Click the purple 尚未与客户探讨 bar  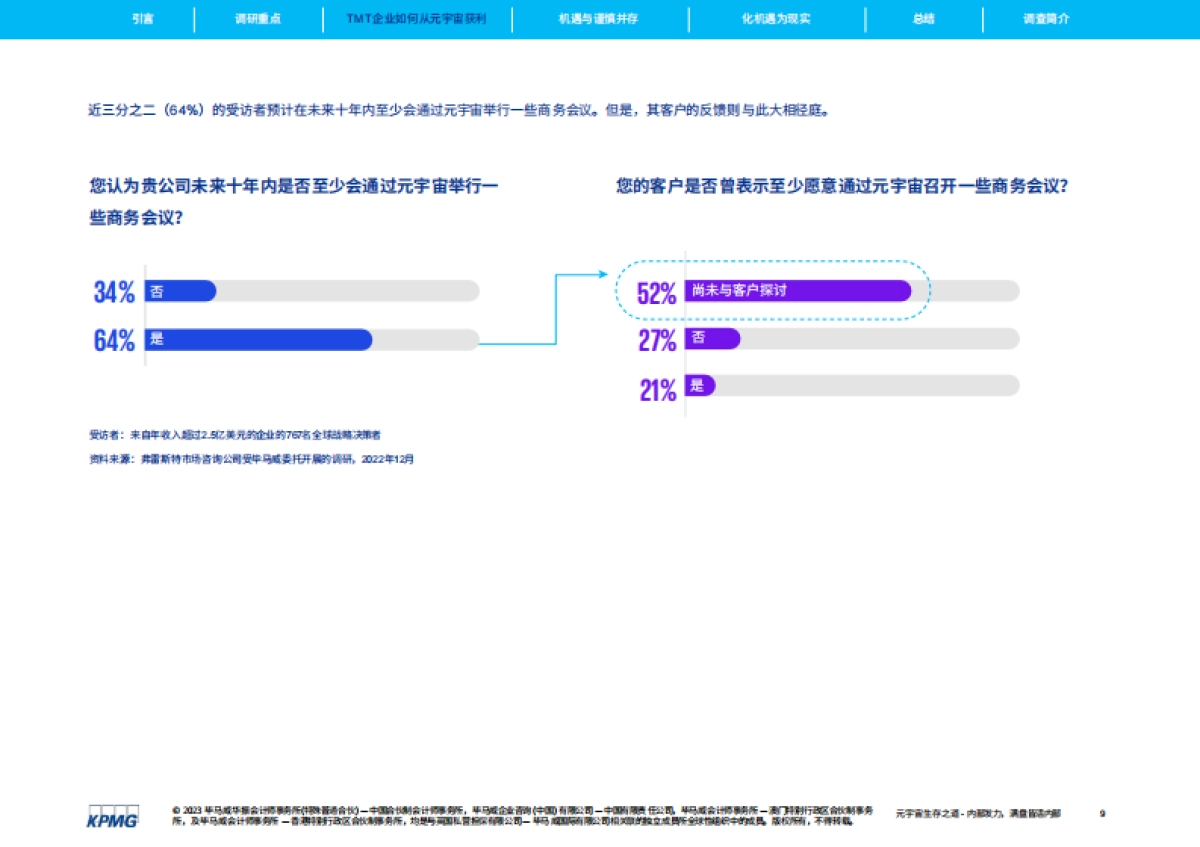click(798, 291)
